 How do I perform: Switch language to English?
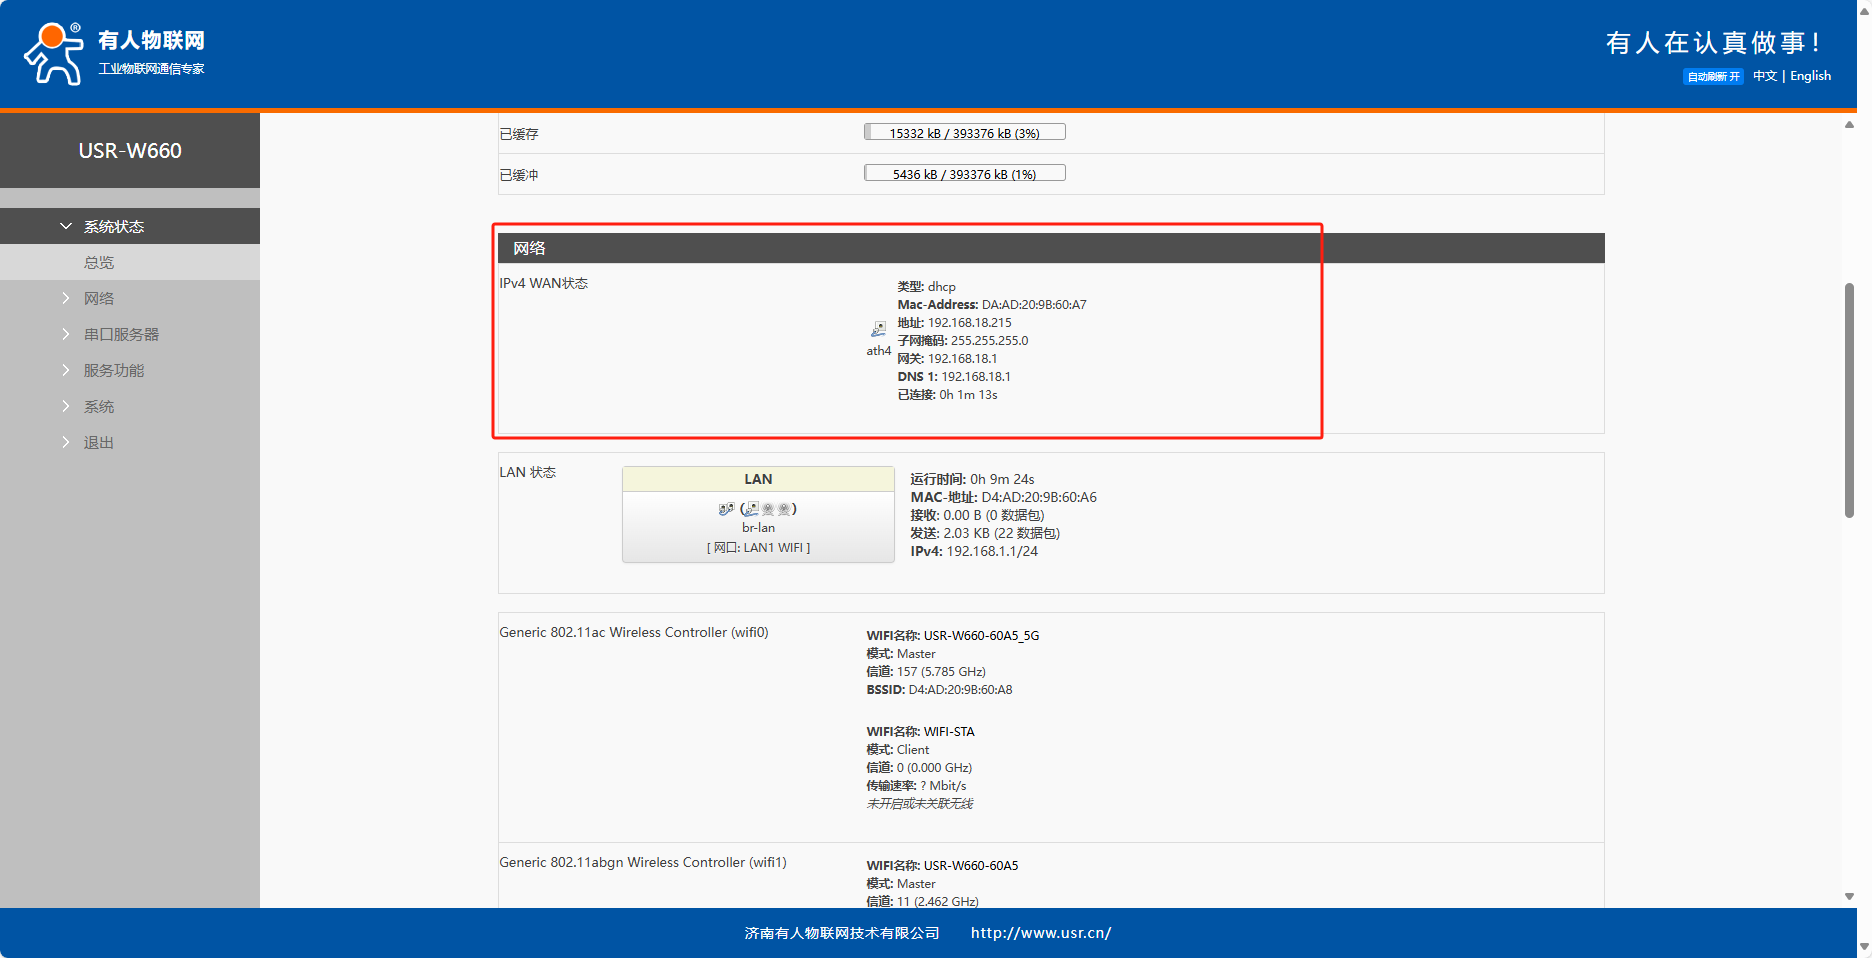click(1810, 76)
